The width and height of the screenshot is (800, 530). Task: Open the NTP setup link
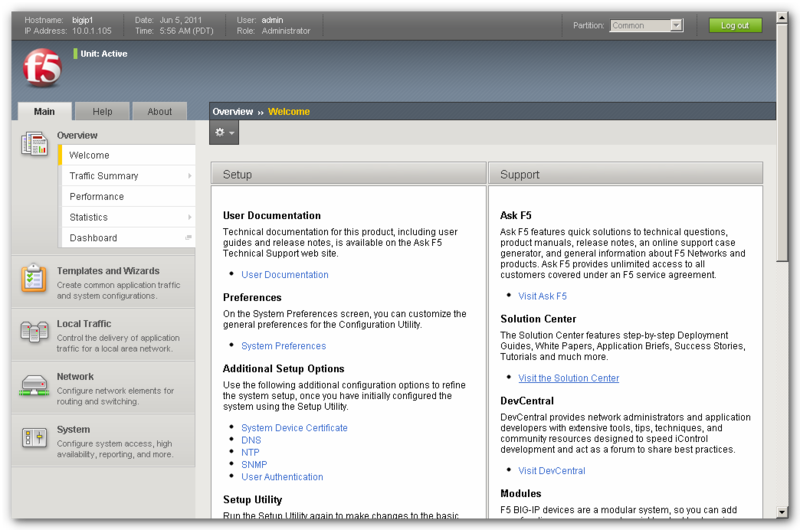250,452
